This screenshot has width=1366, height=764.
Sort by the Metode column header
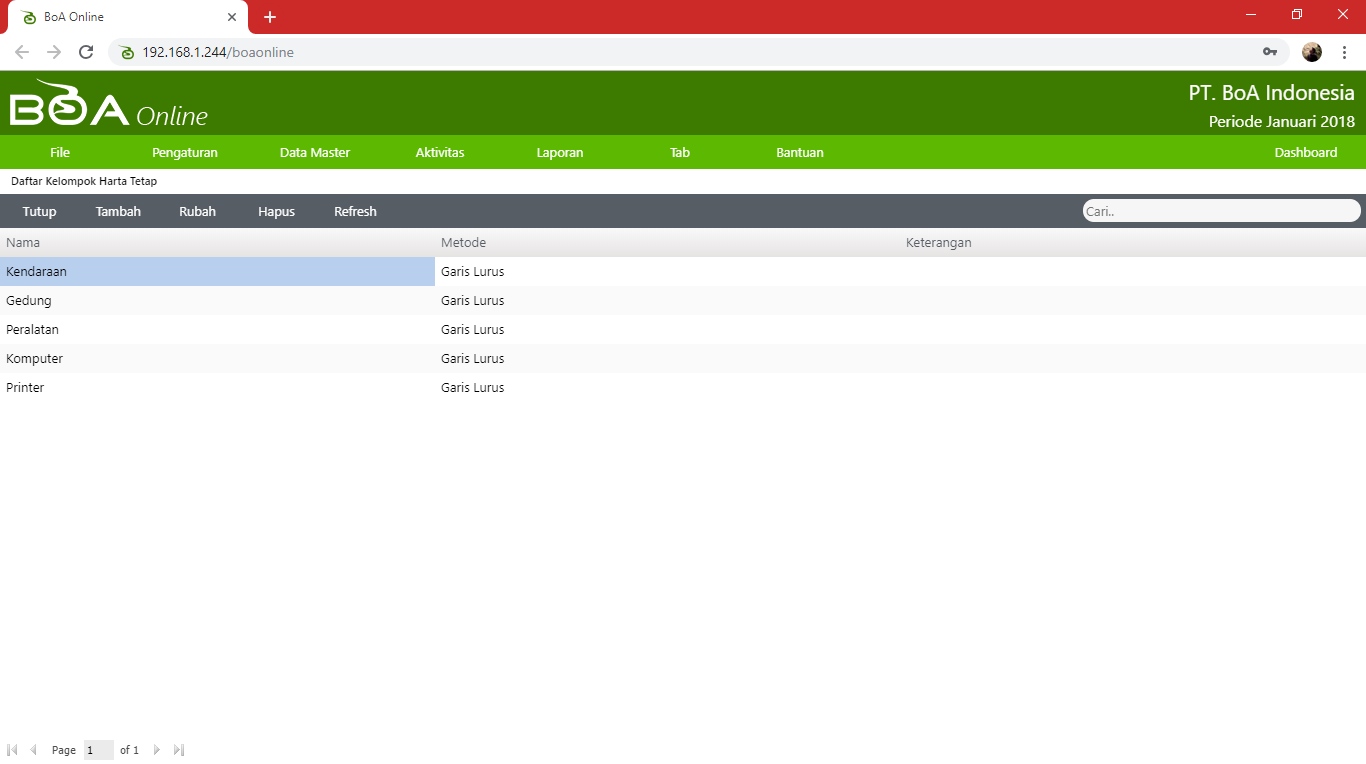click(464, 243)
